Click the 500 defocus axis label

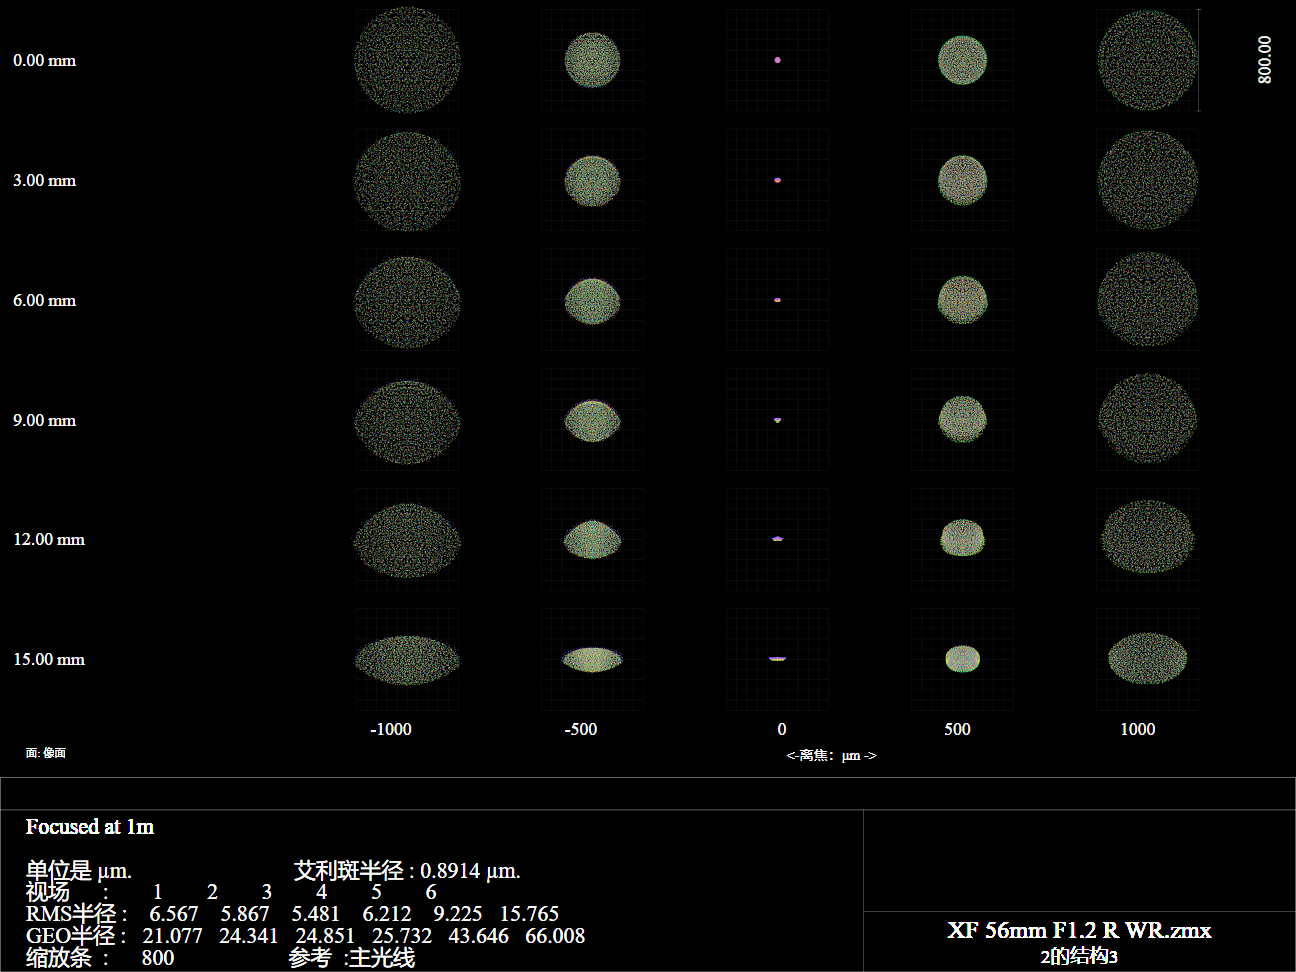[958, 729]
